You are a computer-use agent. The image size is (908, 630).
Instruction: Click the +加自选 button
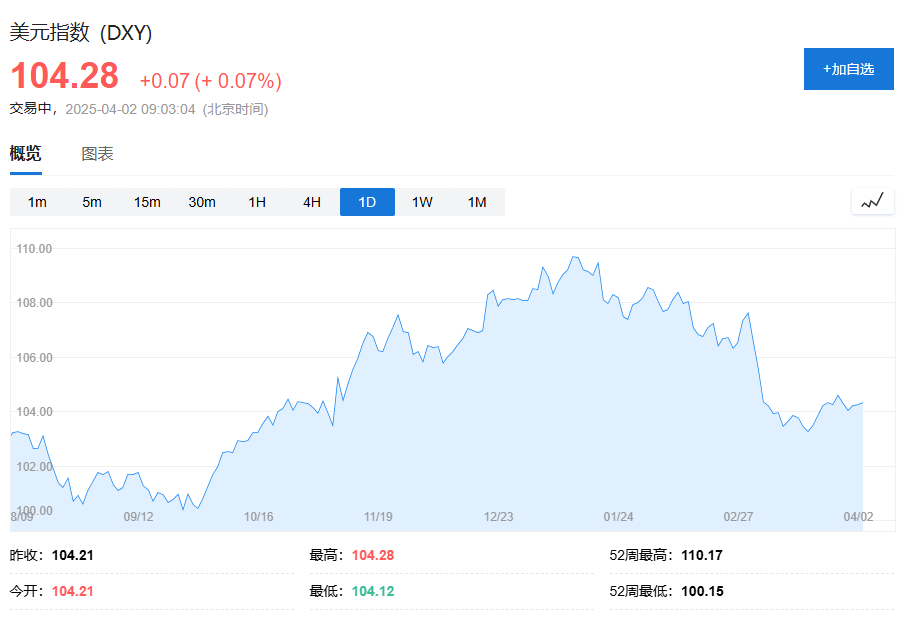pos(848,69)
